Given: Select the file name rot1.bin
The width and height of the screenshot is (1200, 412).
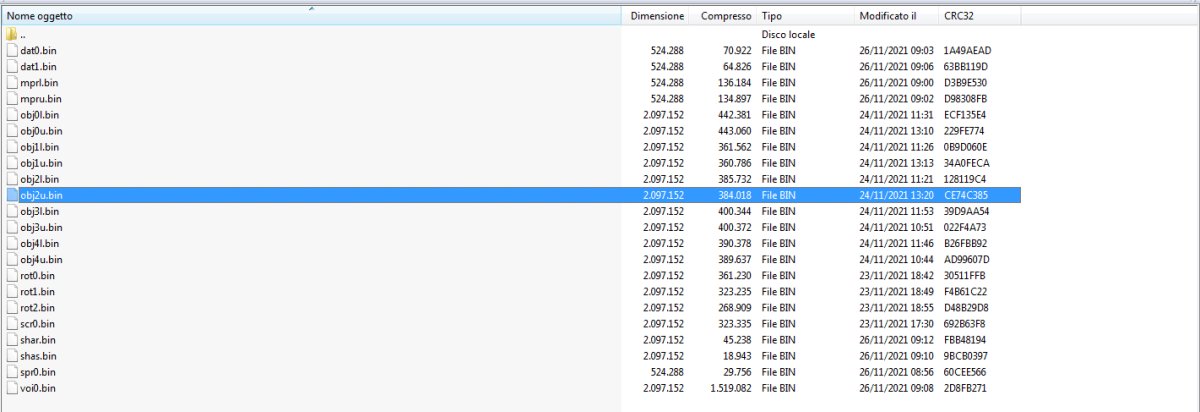Looking at the screenshot, I should [x=37, y=291].
